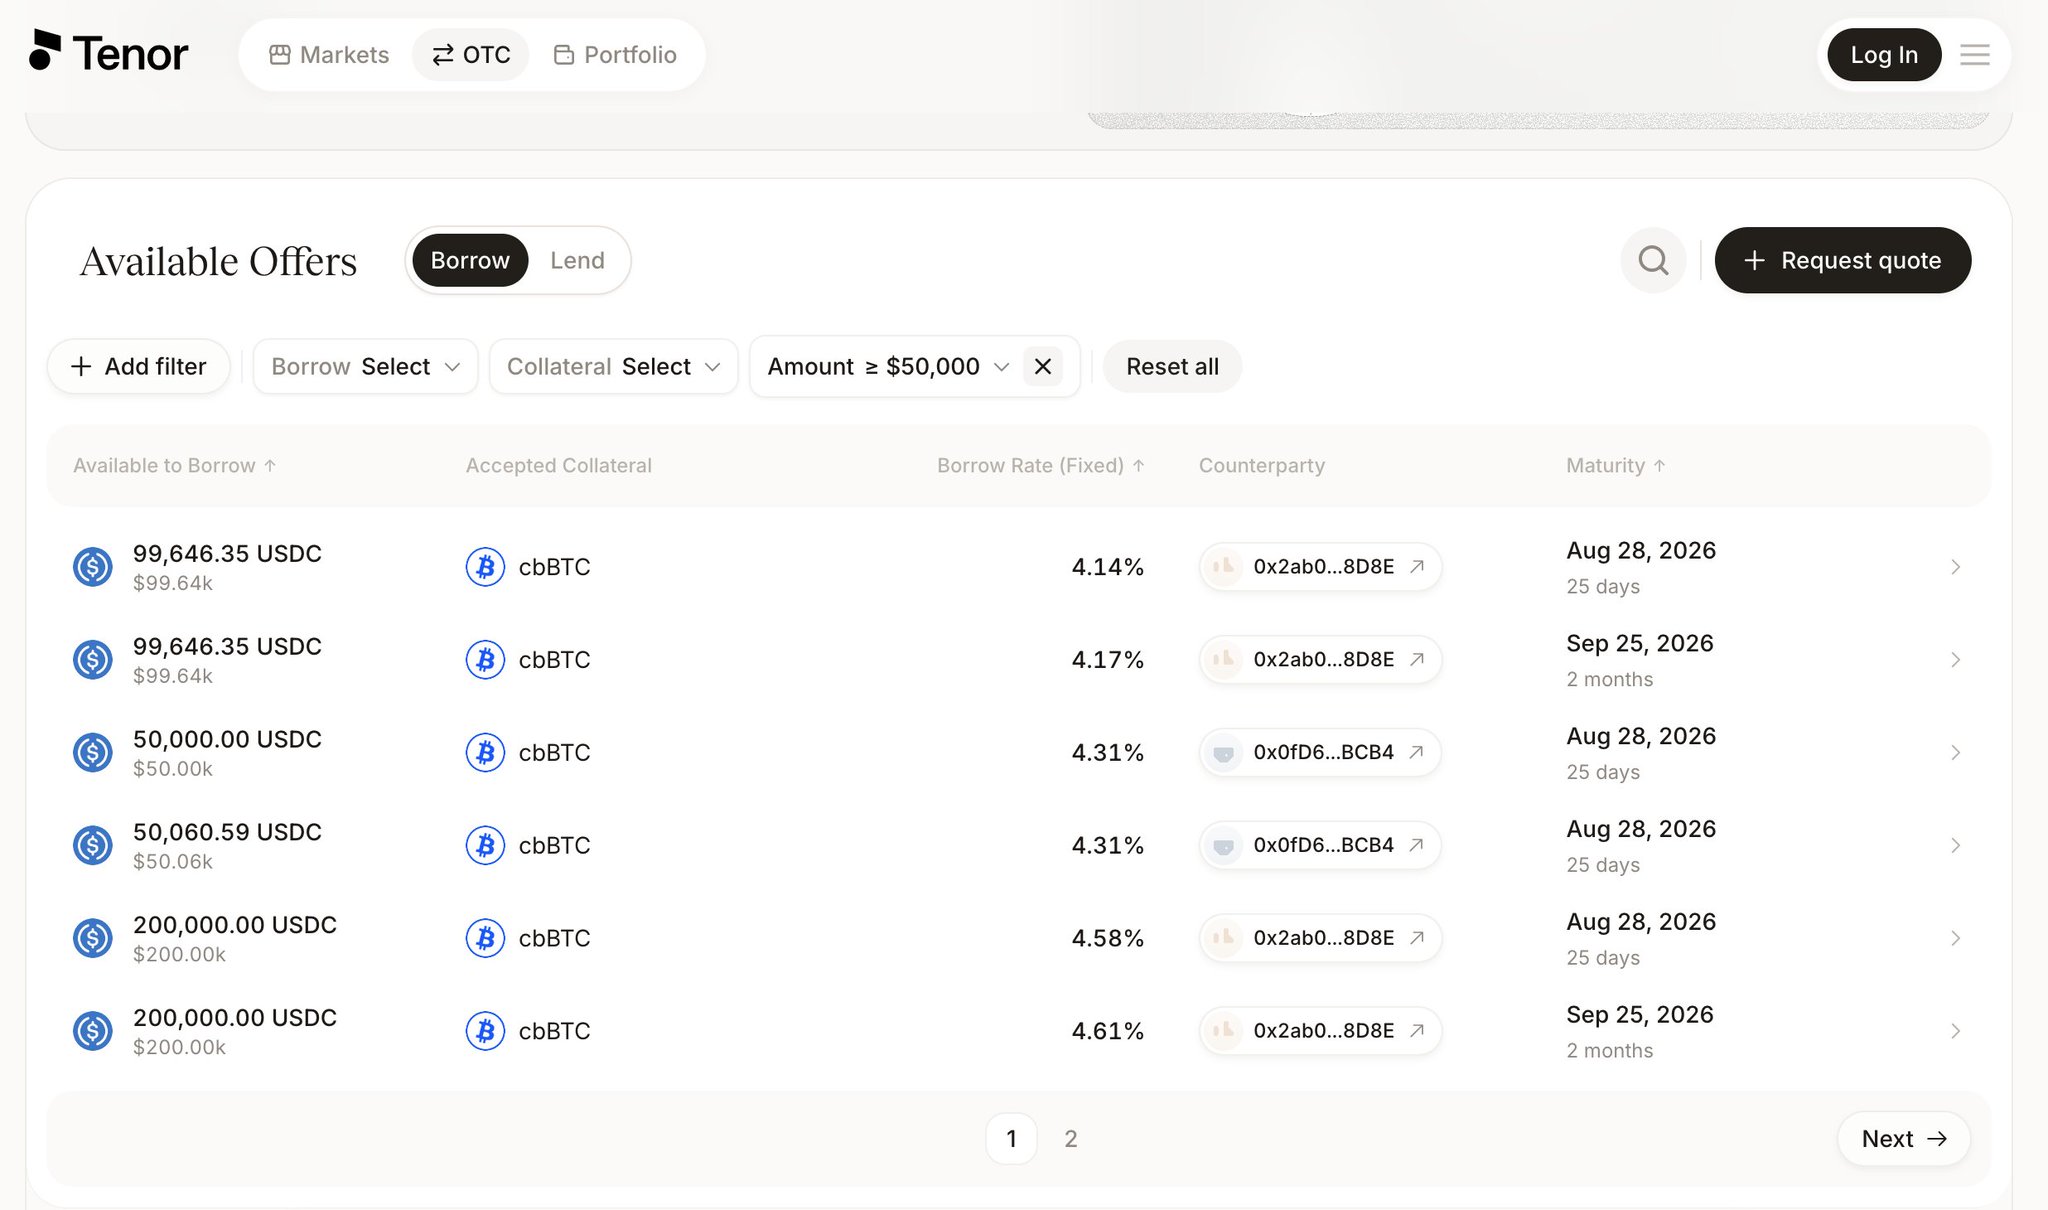Select the Borrow toggle option

pos(470,261)
